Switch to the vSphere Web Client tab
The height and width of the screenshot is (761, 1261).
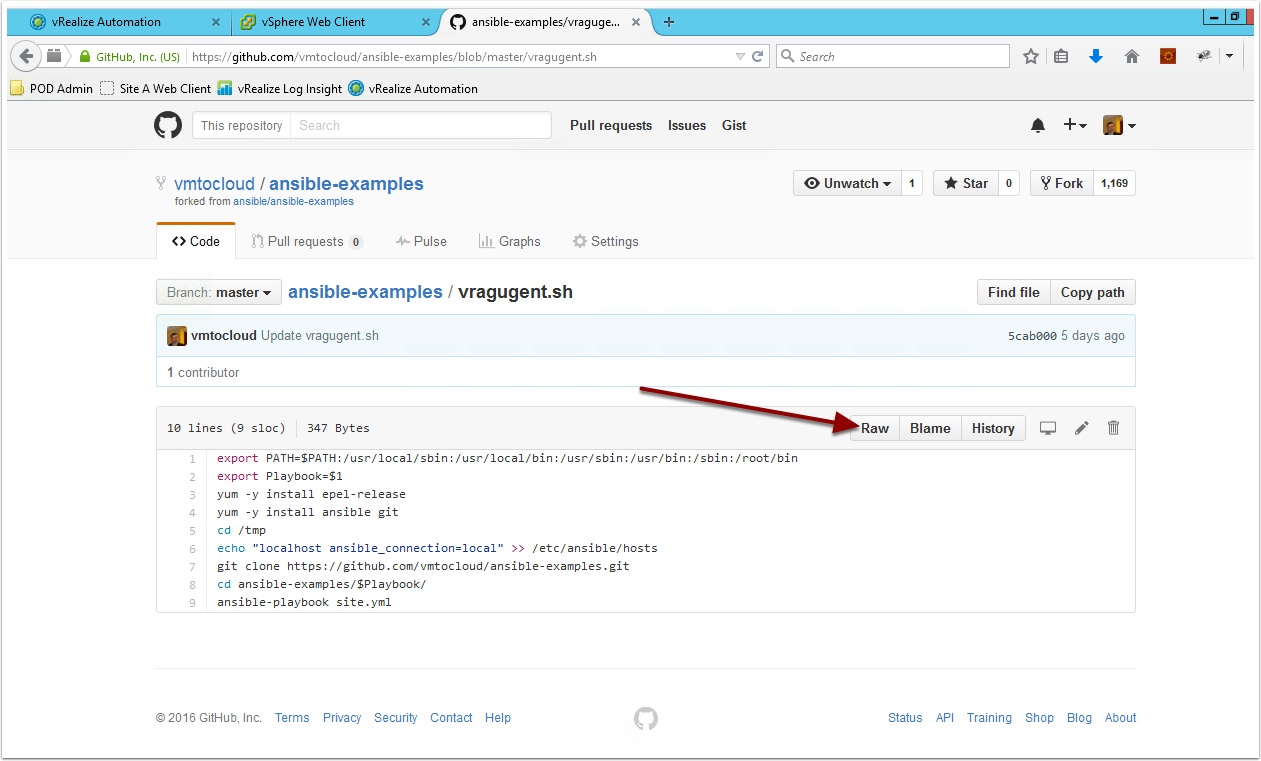point(335,22)
